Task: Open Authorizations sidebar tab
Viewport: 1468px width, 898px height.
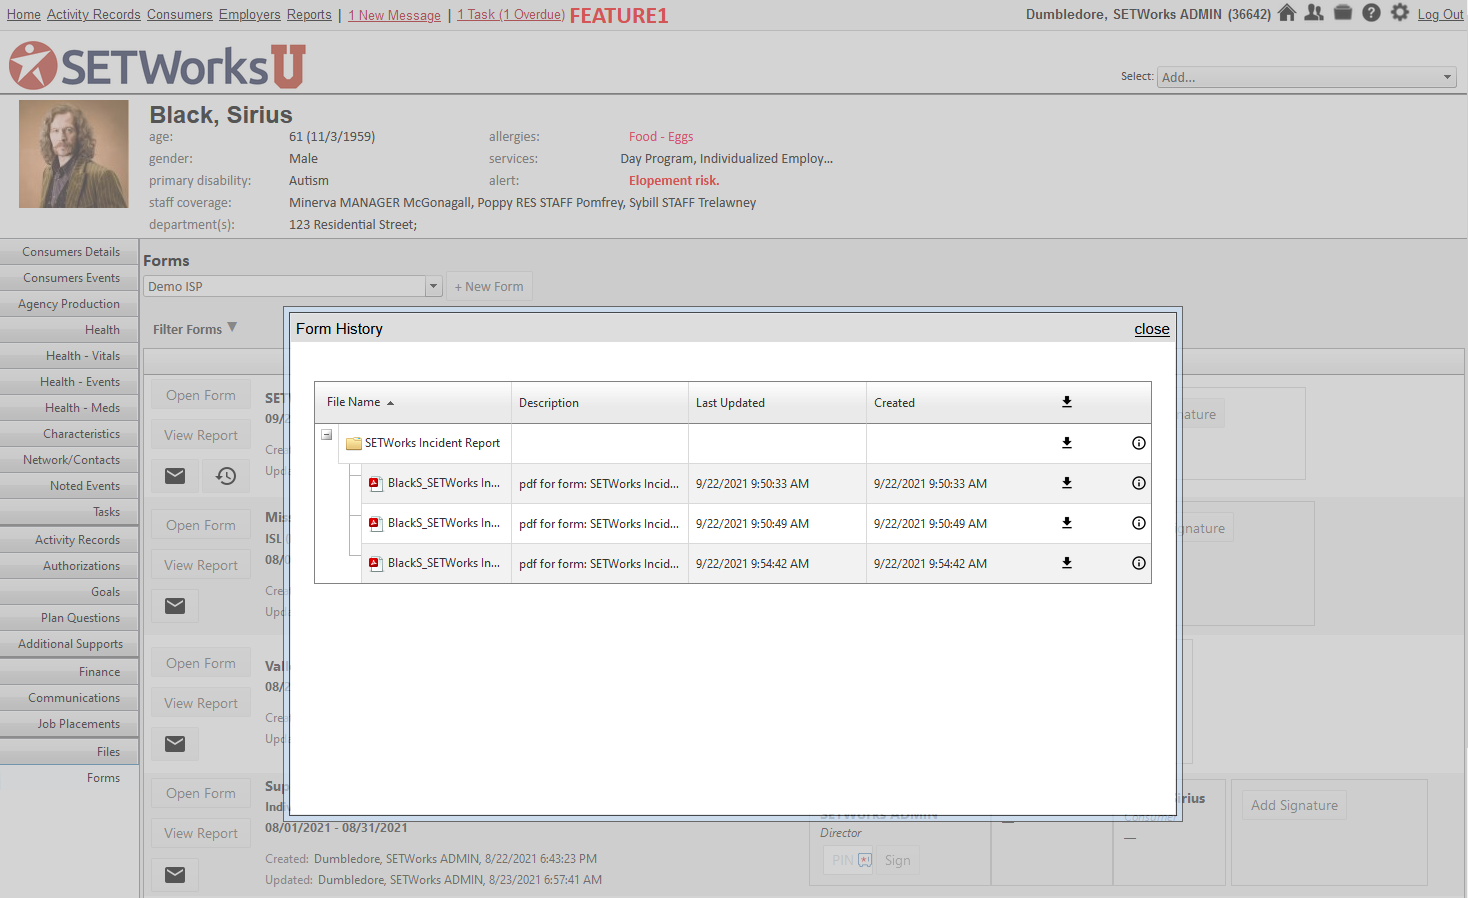Action: [69, 566]
